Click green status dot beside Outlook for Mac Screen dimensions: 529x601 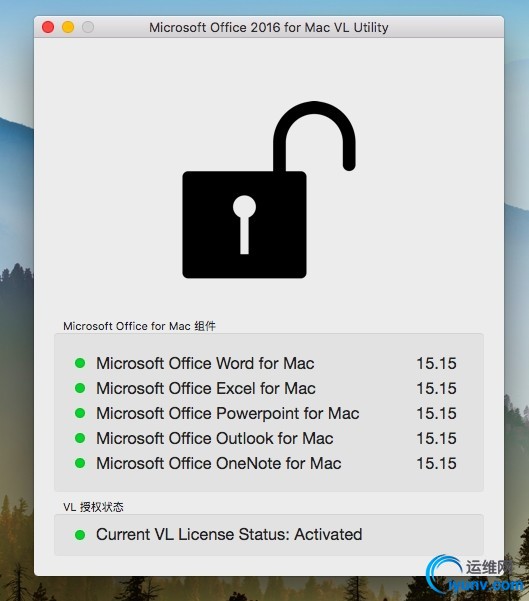(80, 438)
